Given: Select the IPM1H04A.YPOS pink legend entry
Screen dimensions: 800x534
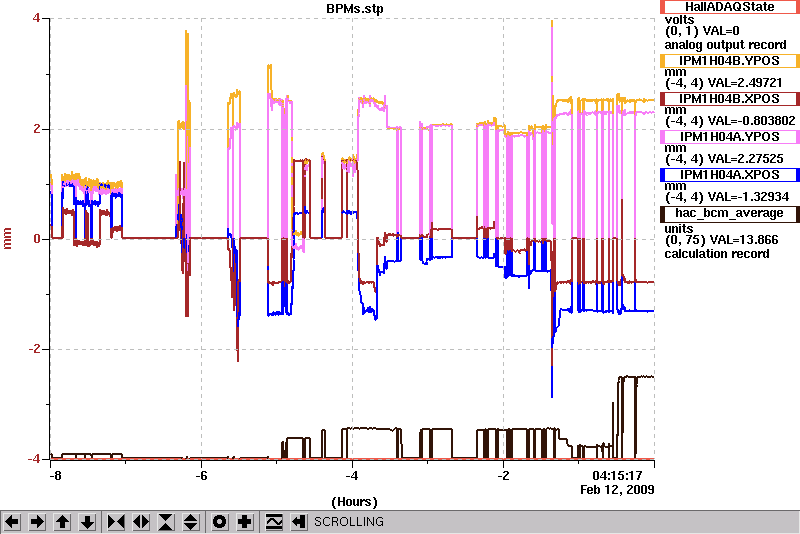Looking at the screenshot, I should coord(730,137).
